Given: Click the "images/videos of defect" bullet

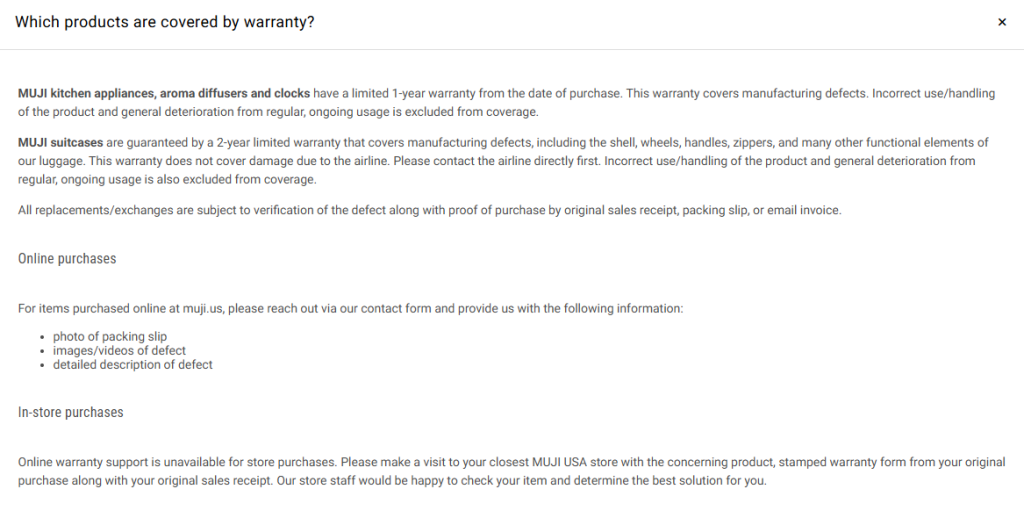Looking at the screenshot, I should tap(119, 351).
